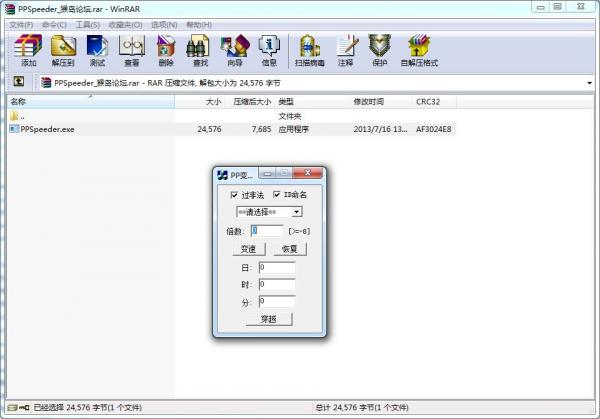Click the 倍数 input field
This screenshot has height=419, width=600.
pyautogui.click(x=267, y=231)
